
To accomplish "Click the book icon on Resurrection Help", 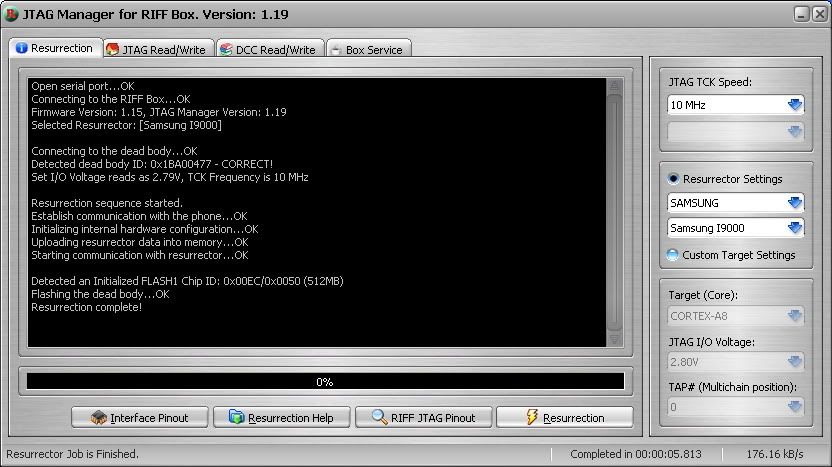I will (x=236, y=417).
